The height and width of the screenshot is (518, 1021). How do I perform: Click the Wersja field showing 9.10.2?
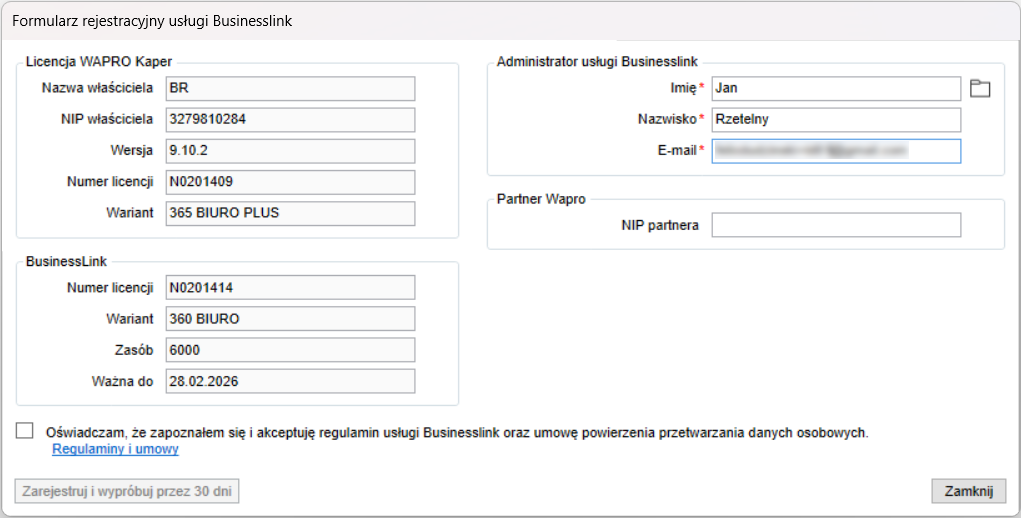(289, 151)
